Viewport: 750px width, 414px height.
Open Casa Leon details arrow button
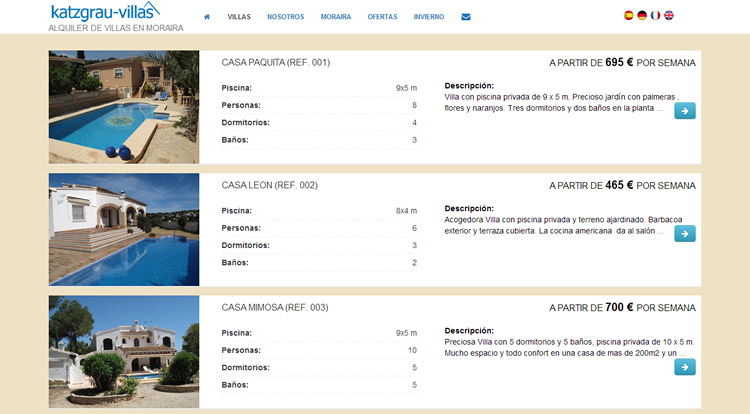click(x=685, y=234)
